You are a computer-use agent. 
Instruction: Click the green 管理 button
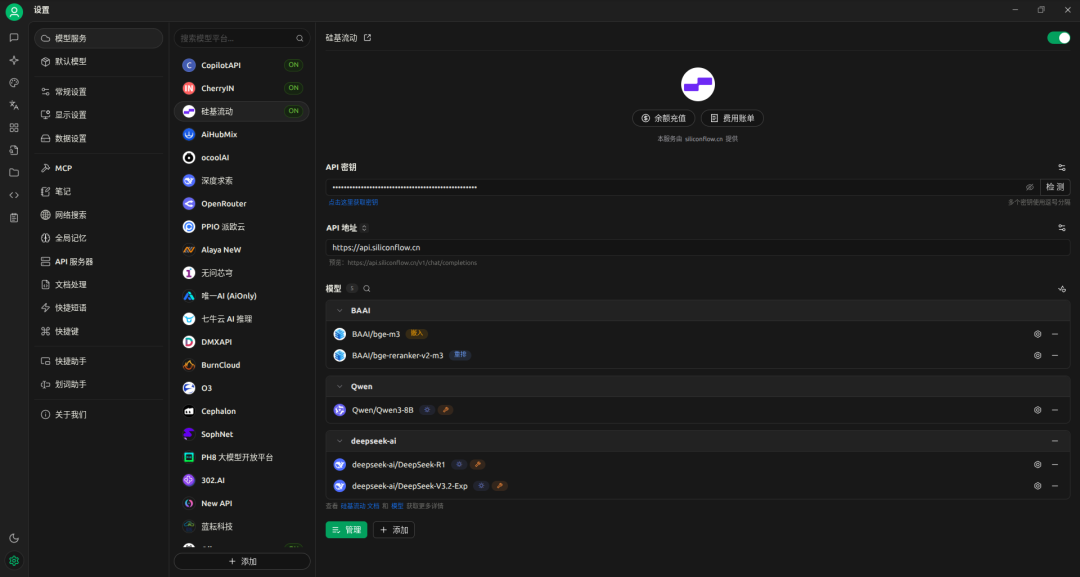(346, 530)
